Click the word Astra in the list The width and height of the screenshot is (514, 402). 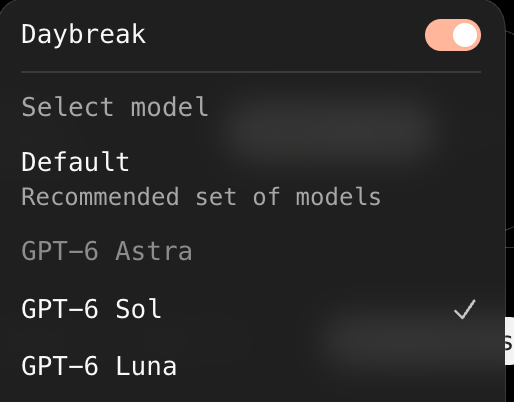click(x=154, y=251)
